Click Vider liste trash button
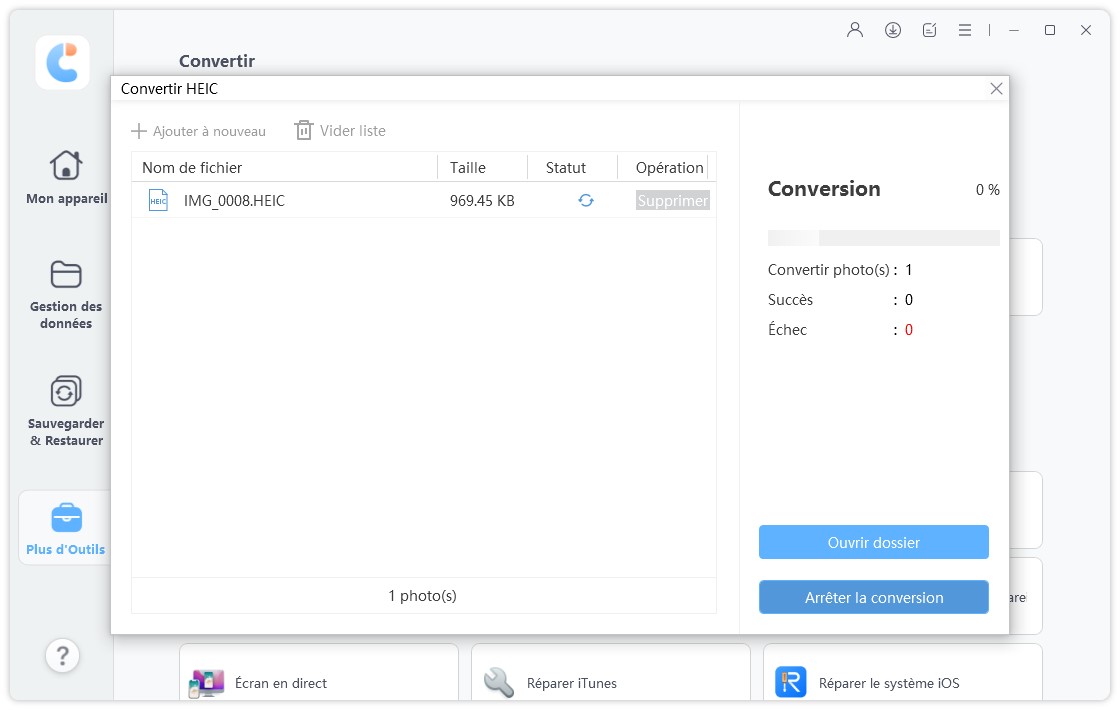The width and height of the screenshot is (1120, 710). point(340,131)
